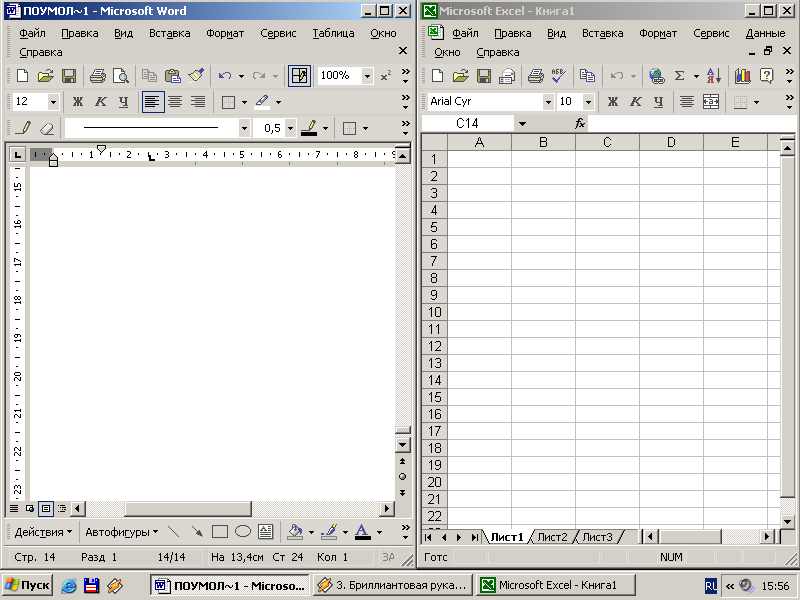Open Word's Формат menu
Viewport: 800px width, 600px height.
coord(225,33)
